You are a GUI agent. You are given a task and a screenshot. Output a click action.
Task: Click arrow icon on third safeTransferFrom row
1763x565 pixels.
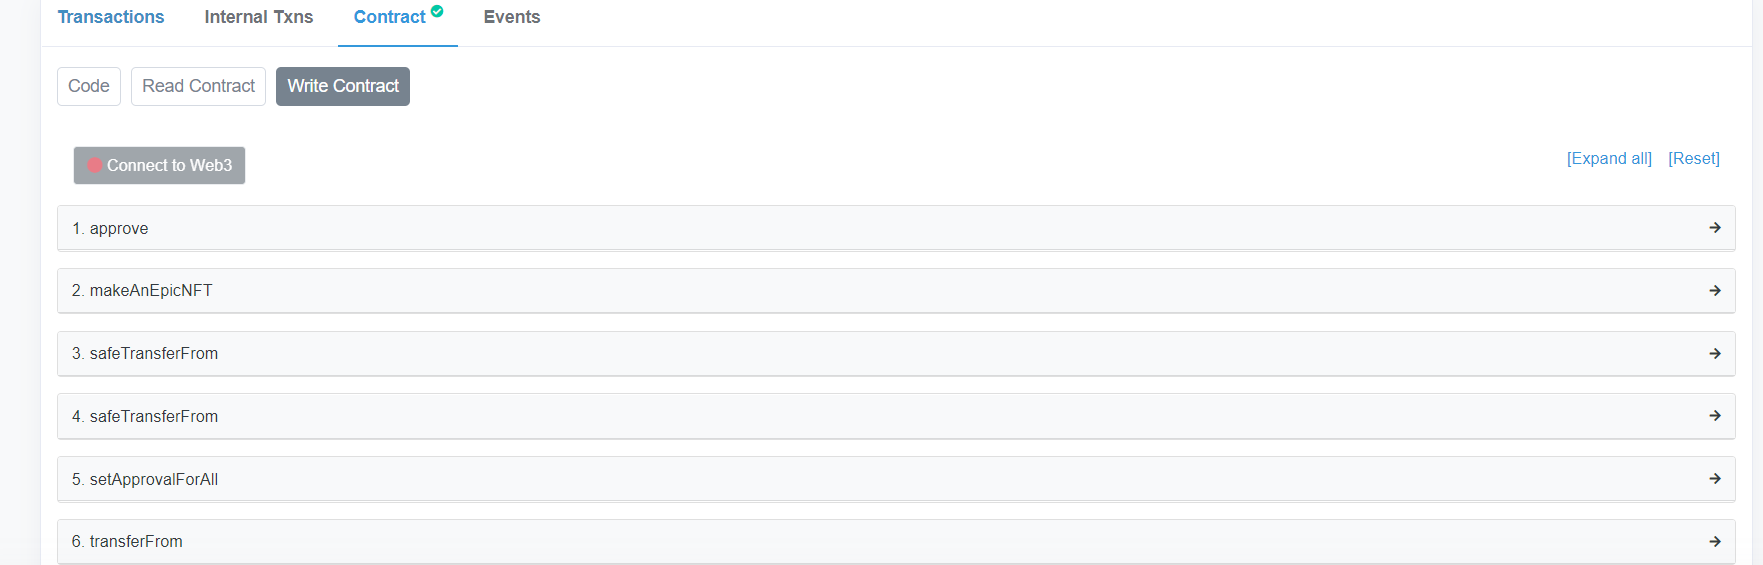tap(1714, 354)
